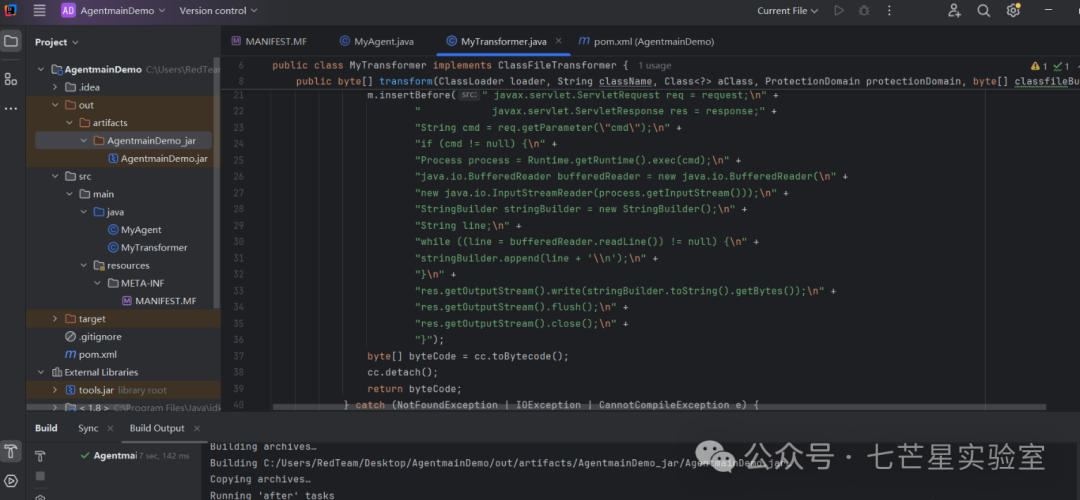Screen dimensions: 1080x500
Task: Collapse the AgentmainDemo_jar folder
Action: pos(83,140)
